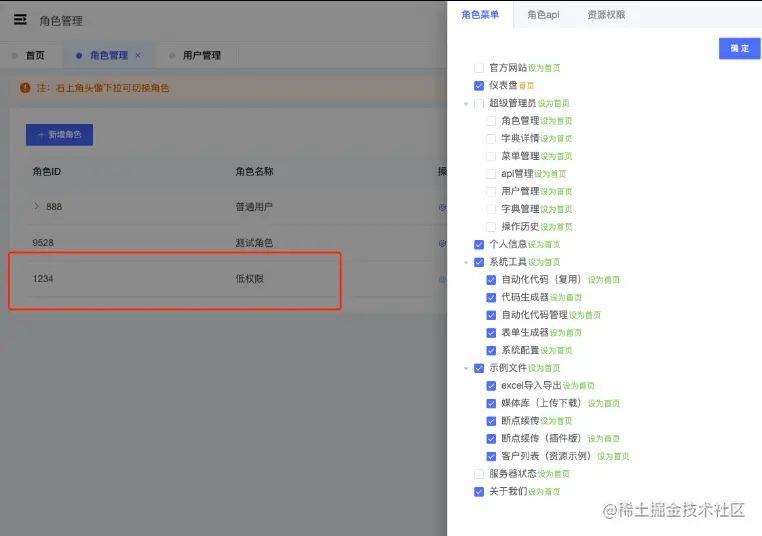Check the api管理 checkbox
The height and width of the screenshot is (536, 762).
[491, 174]
